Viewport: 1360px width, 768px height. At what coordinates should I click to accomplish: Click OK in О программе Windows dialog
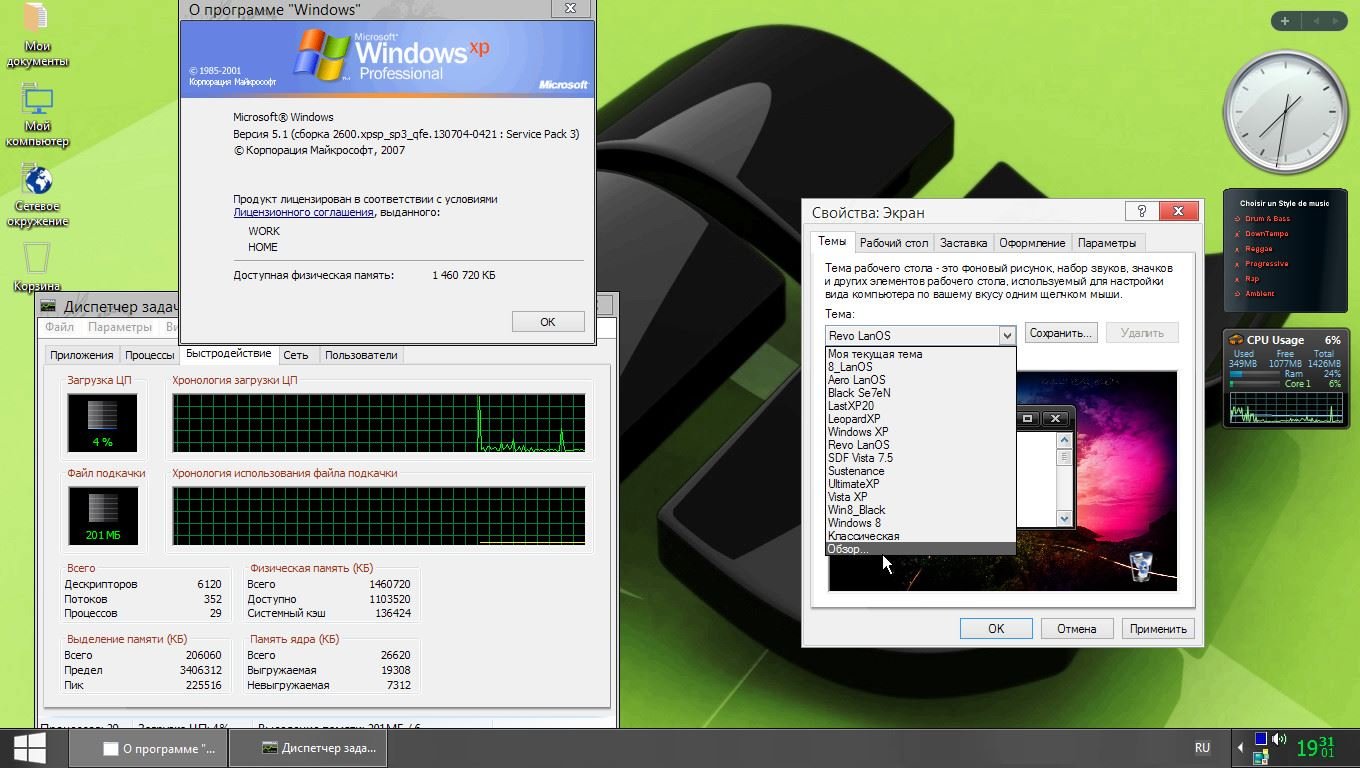(548, 322)
